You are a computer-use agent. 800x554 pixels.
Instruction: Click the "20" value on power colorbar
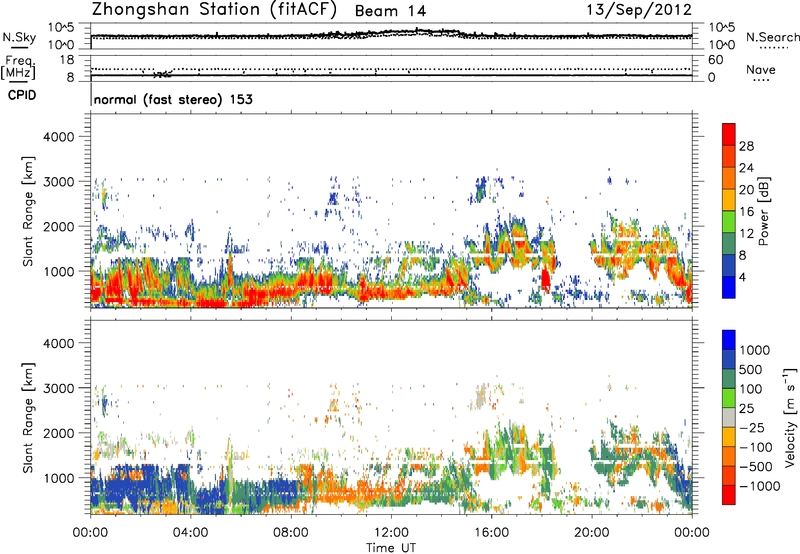746,190
